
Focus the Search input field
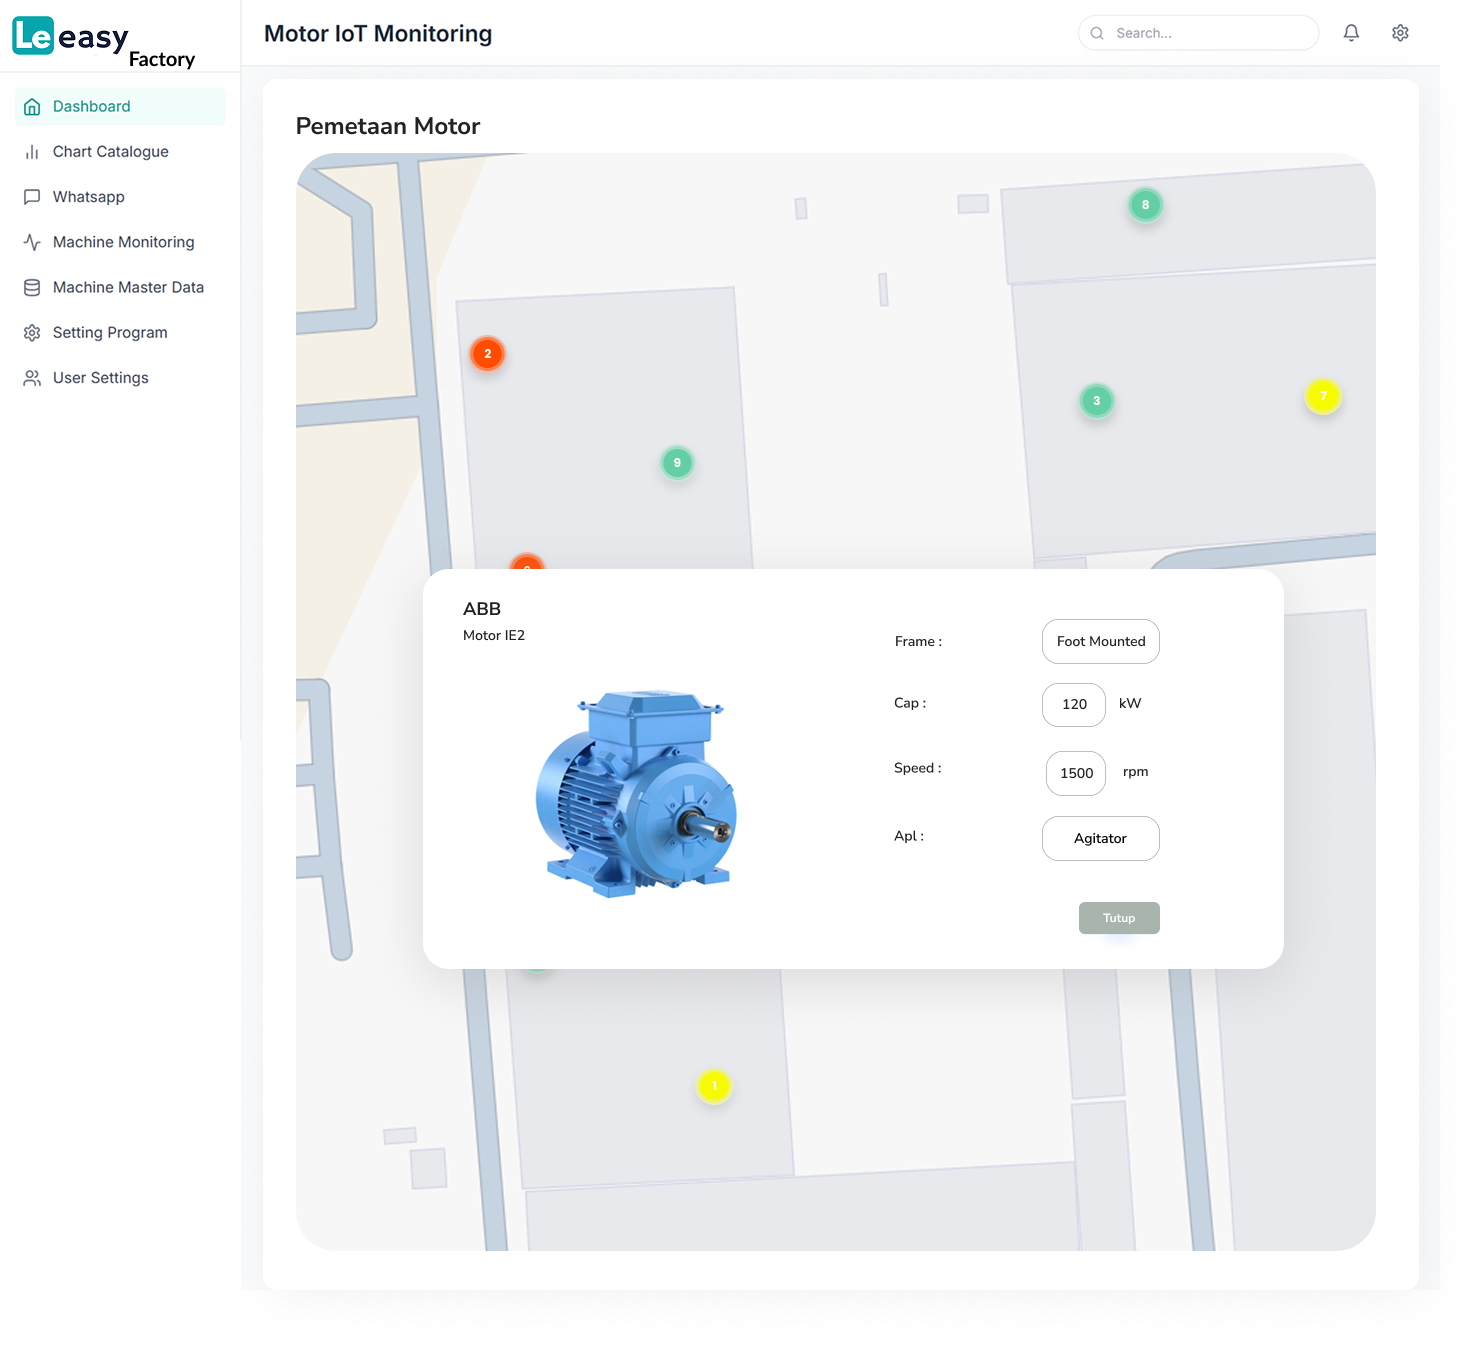[1210, 33]
